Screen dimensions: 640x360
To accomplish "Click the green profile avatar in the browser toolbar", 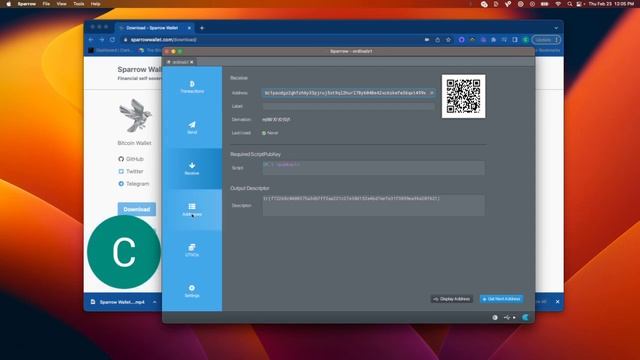I will (x=526, y=40).
